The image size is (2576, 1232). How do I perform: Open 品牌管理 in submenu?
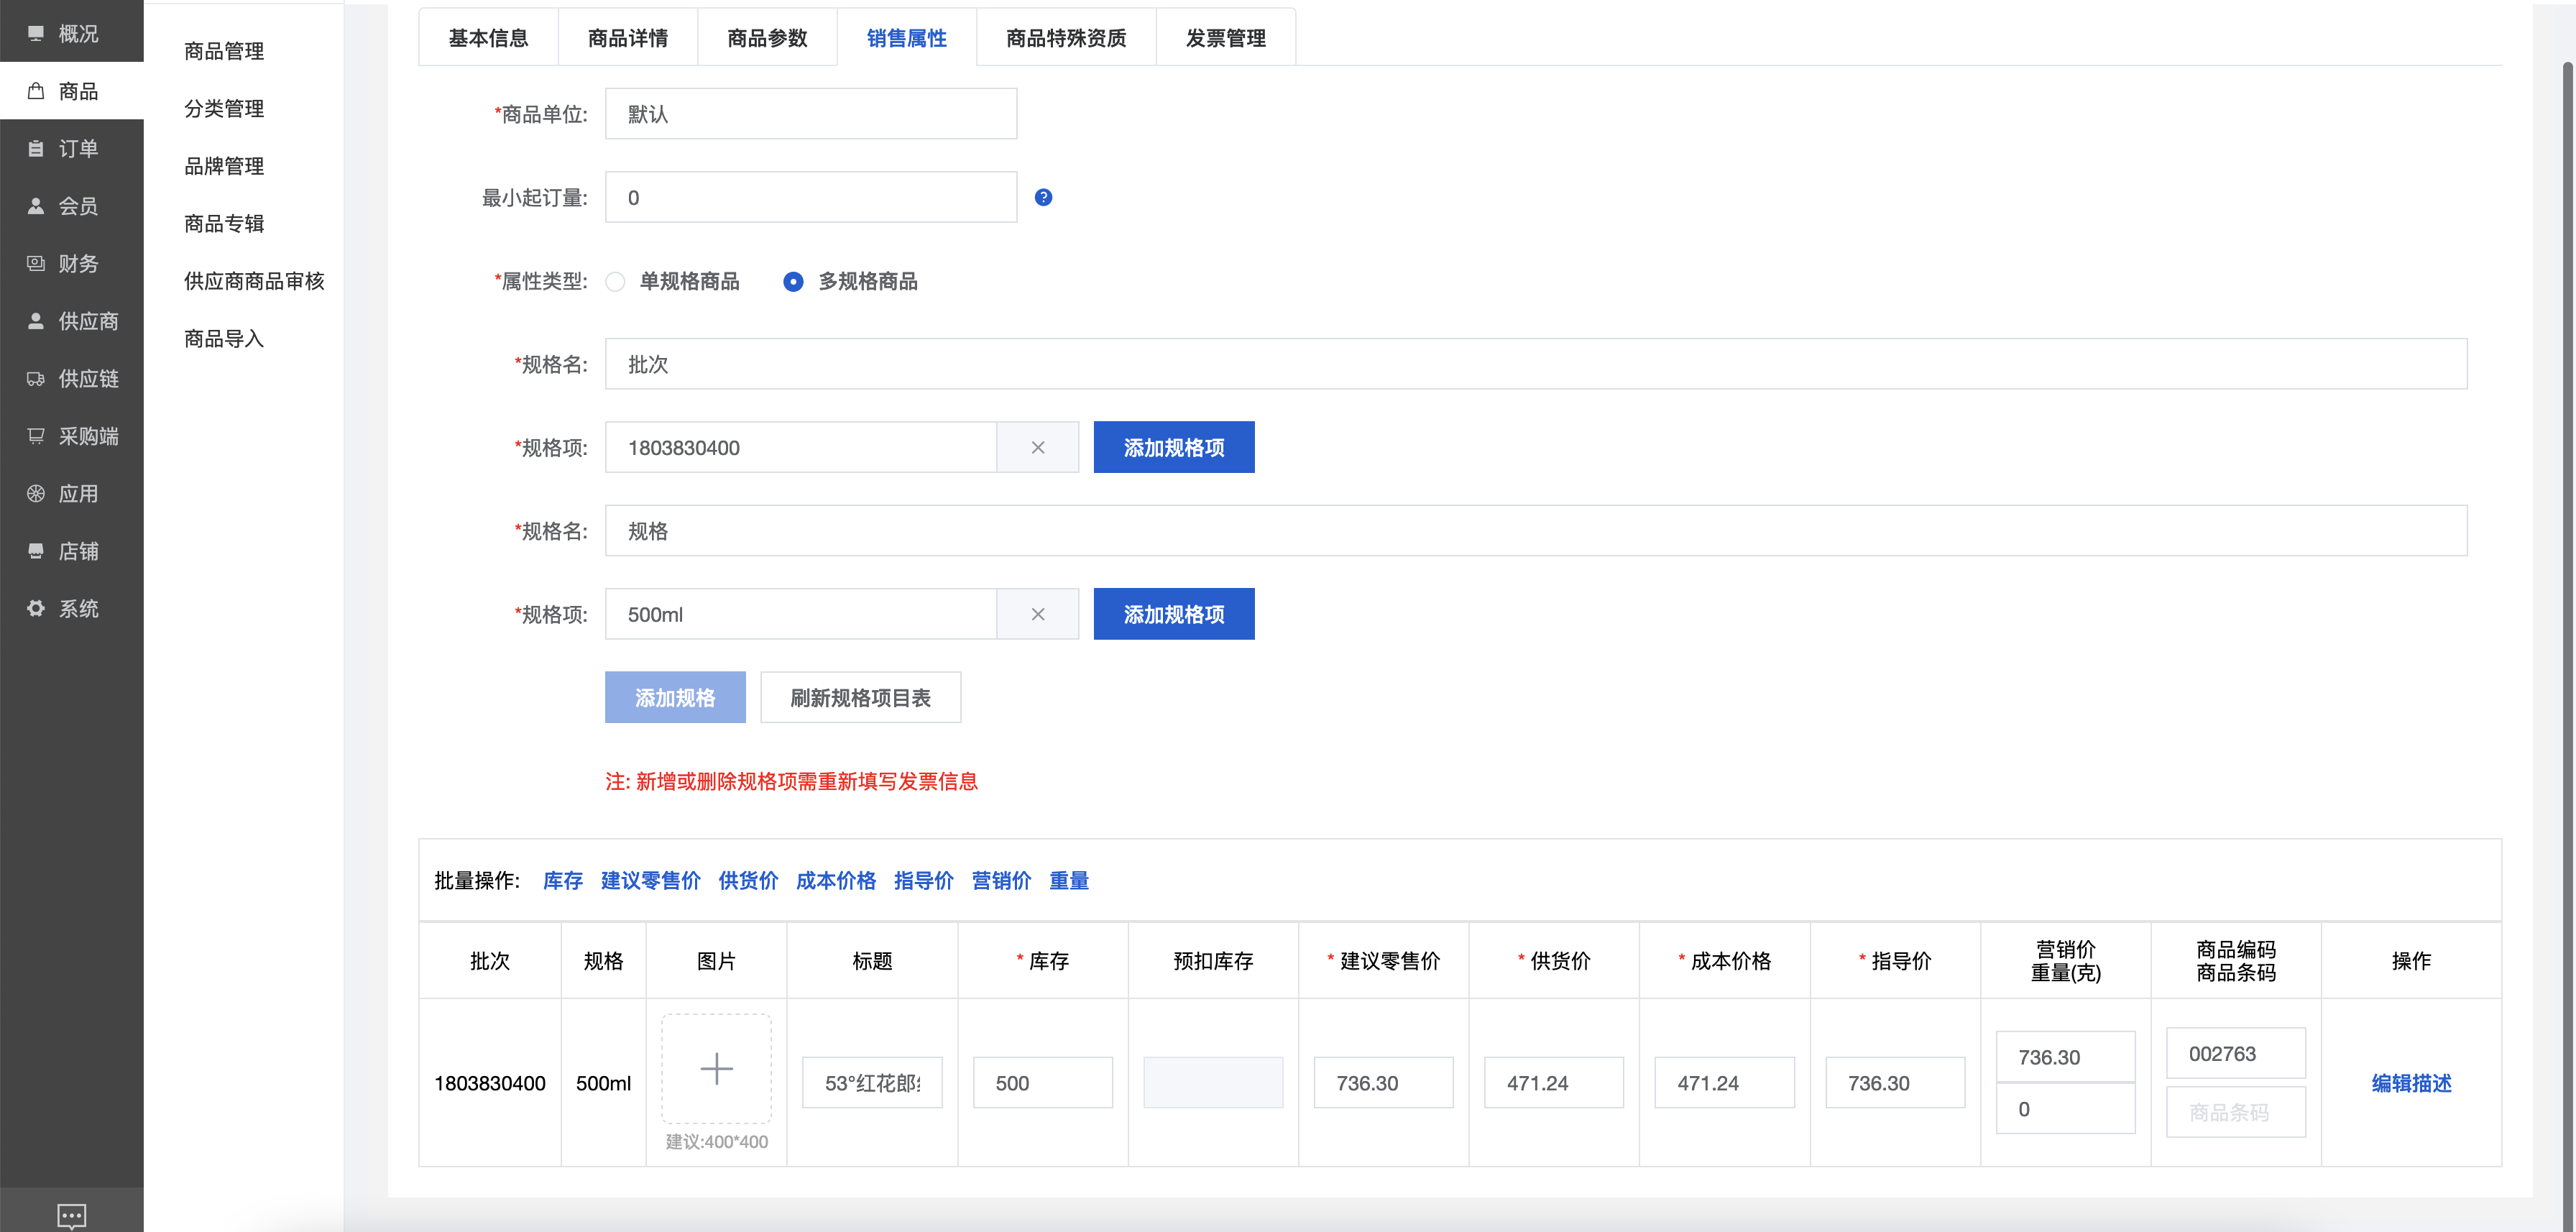224,166
